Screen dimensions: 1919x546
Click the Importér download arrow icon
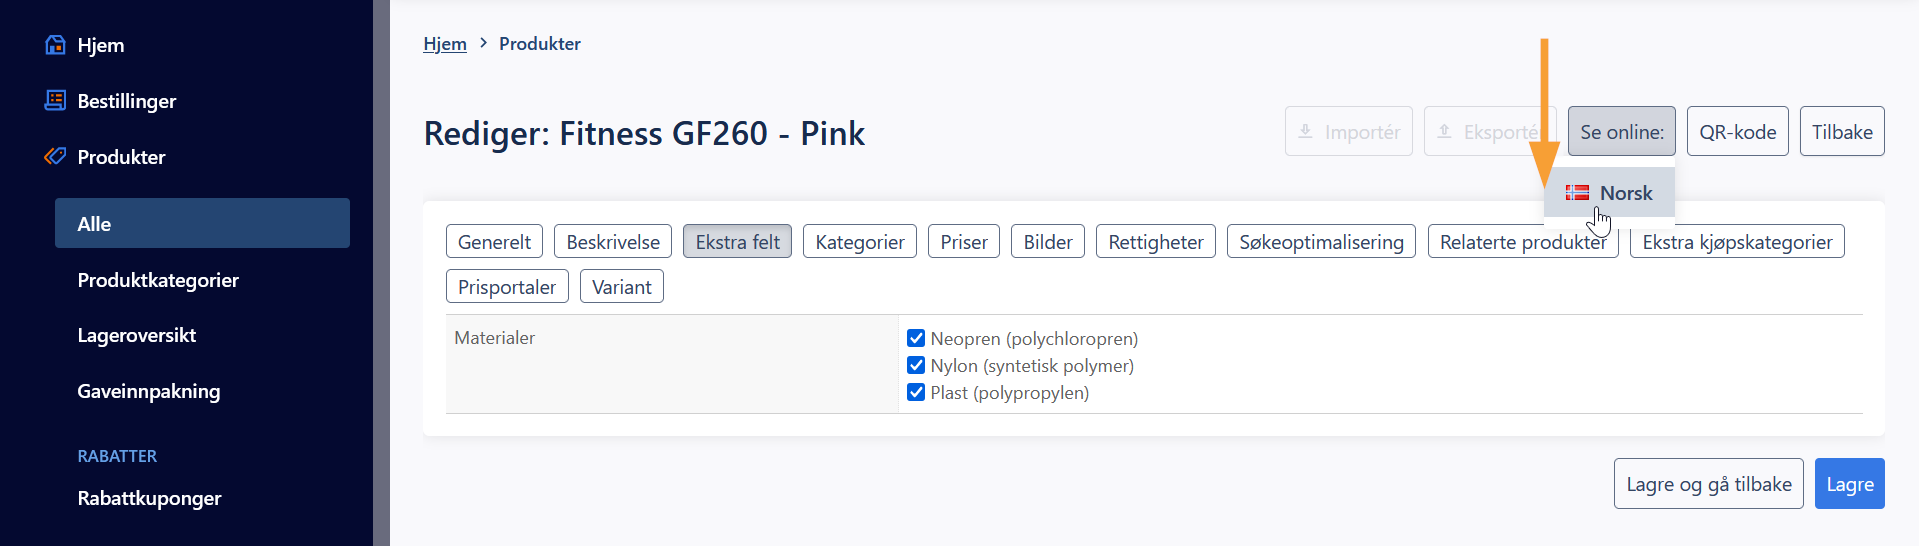[1305, 131]
